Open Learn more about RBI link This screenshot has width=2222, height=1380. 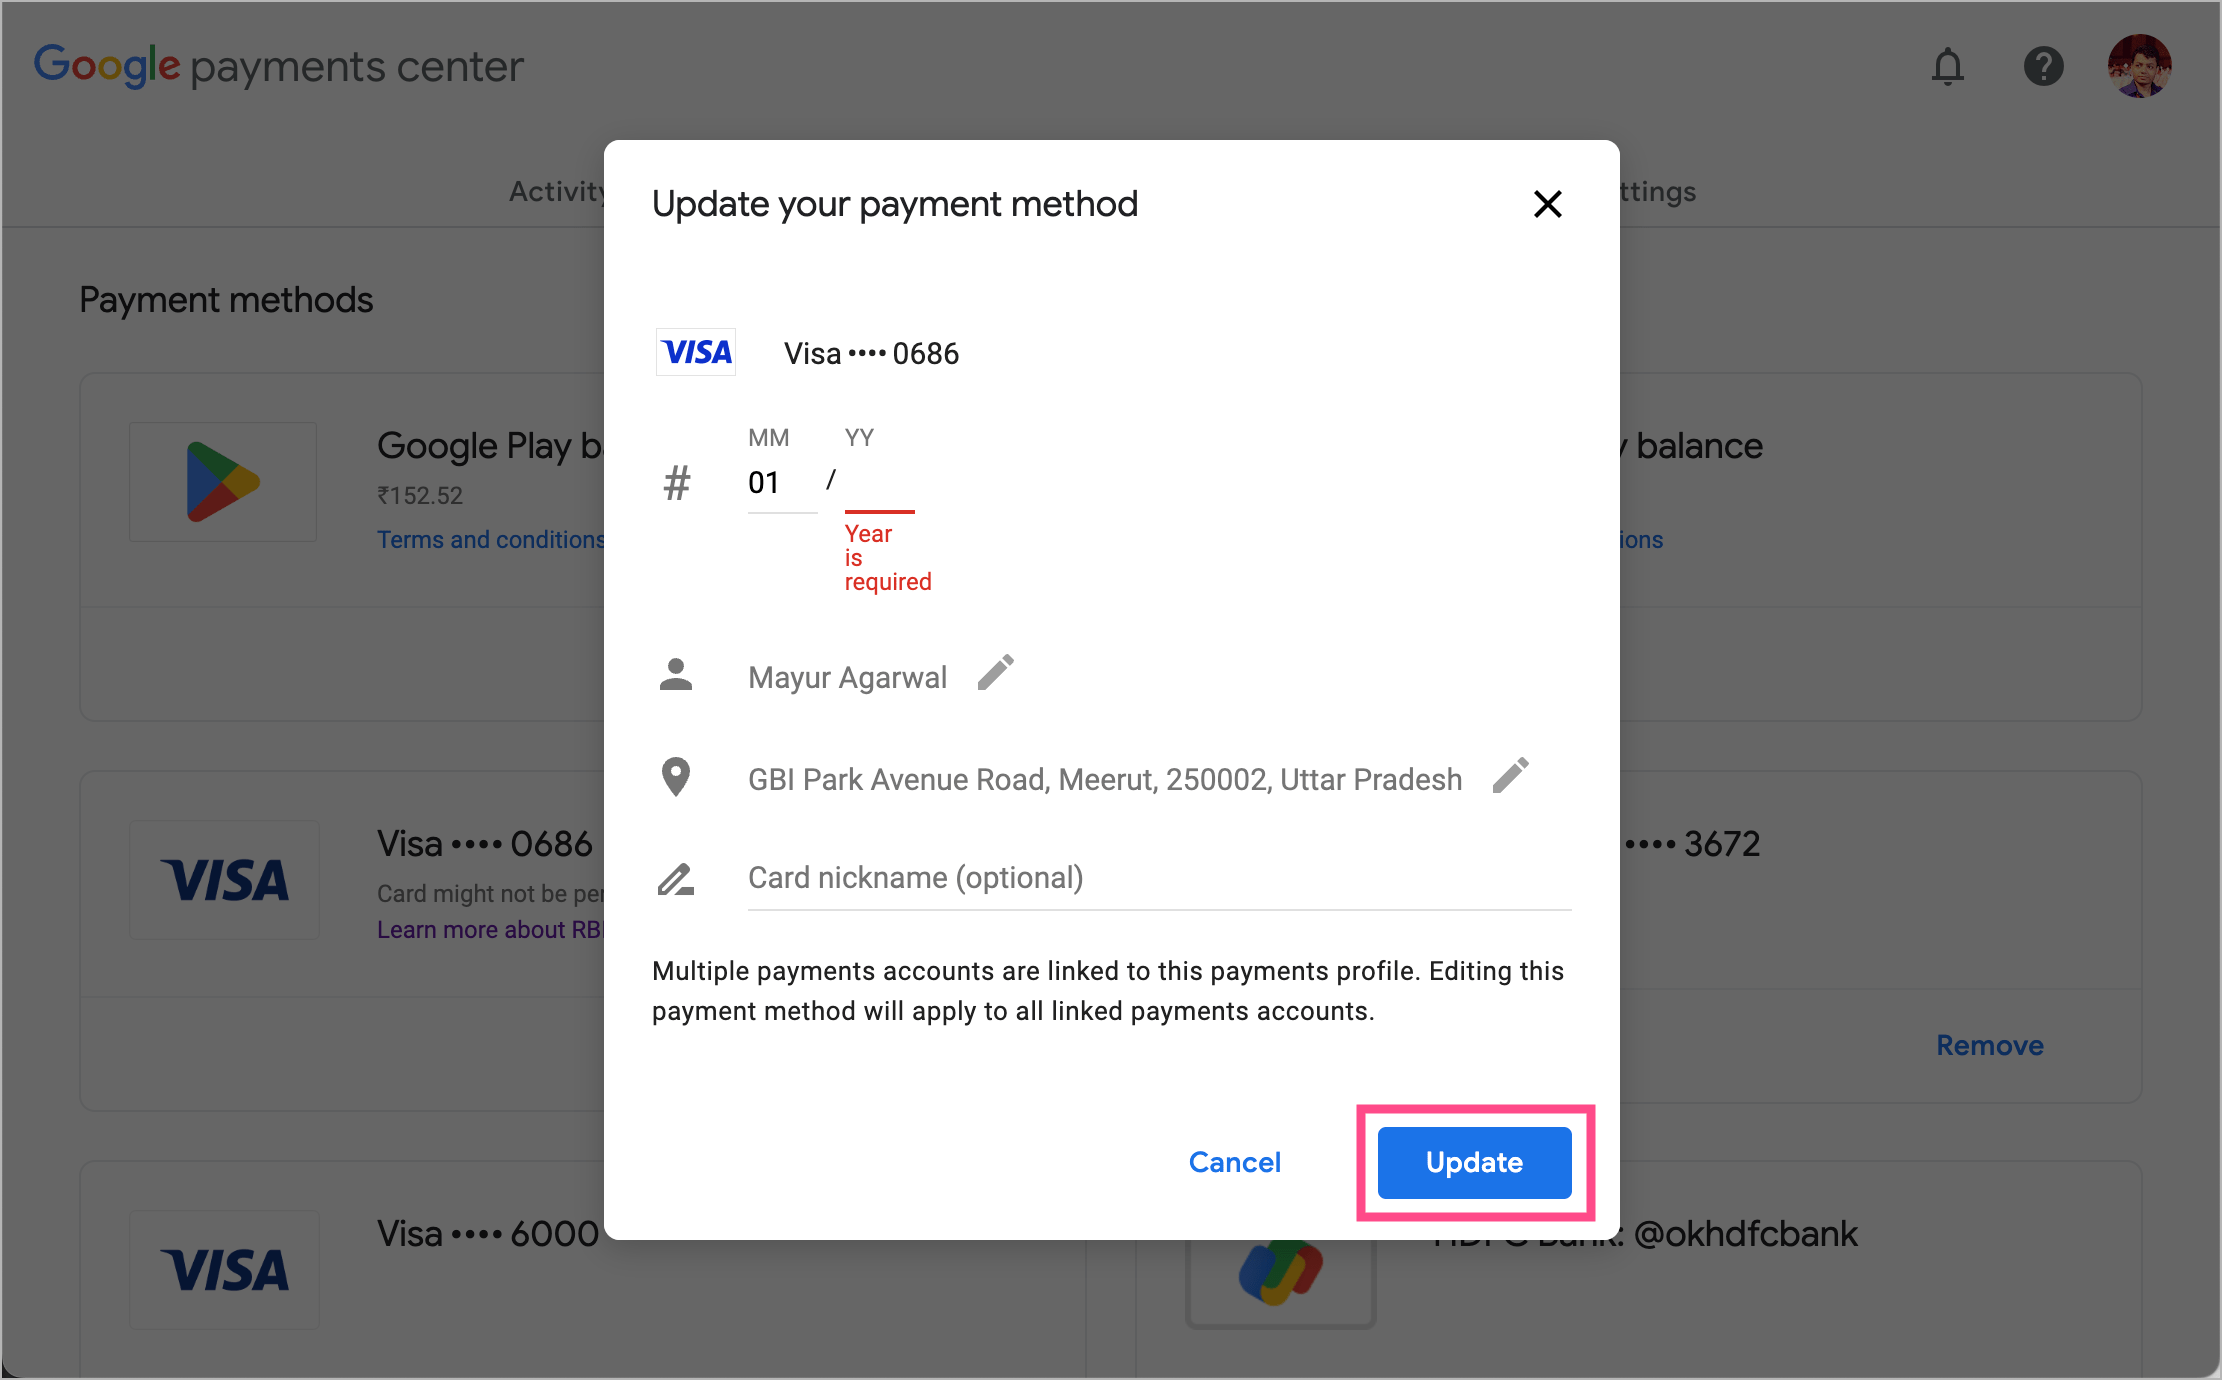490,930
